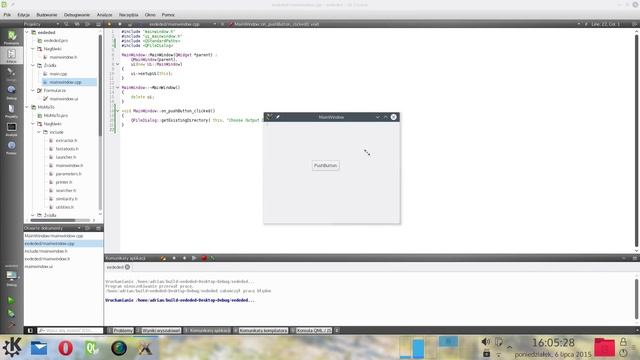The image size is (640, 360).
Task: Select ededed.pro in project tree
Action: coord(56,40)
